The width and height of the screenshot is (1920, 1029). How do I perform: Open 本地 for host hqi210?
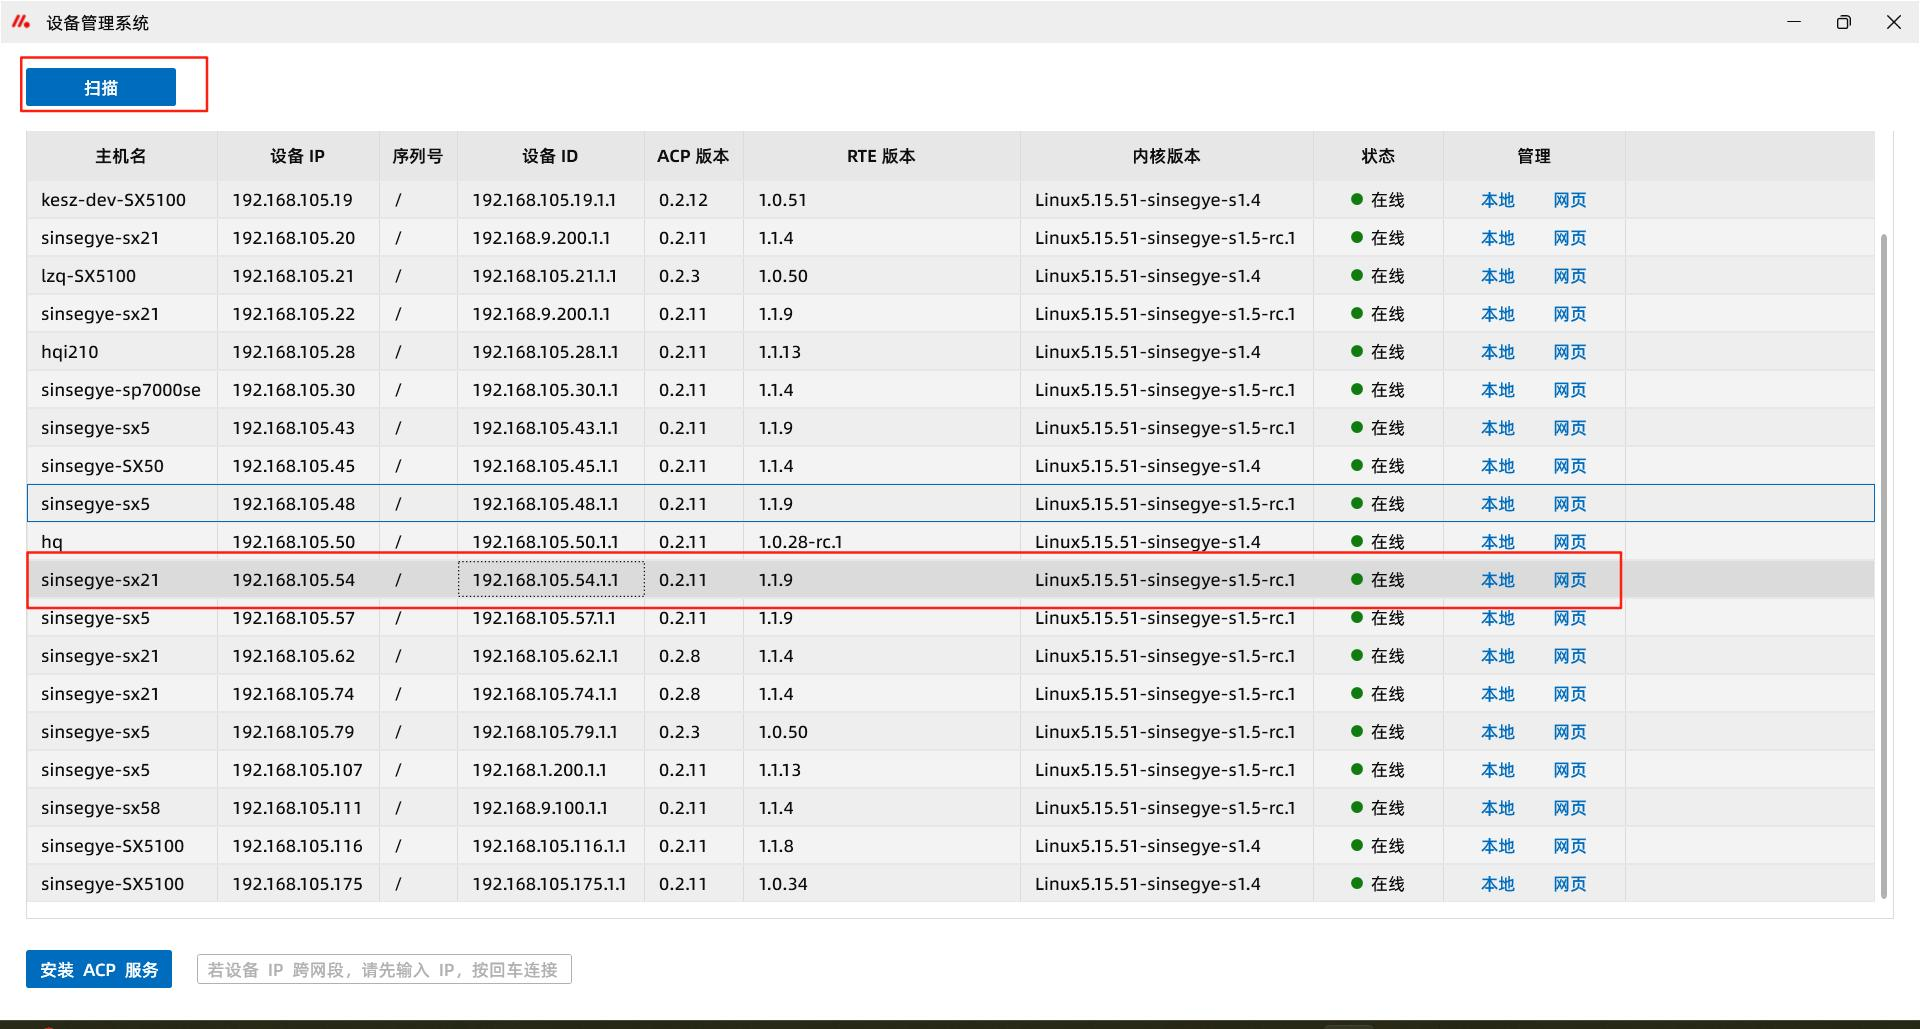1498,352
